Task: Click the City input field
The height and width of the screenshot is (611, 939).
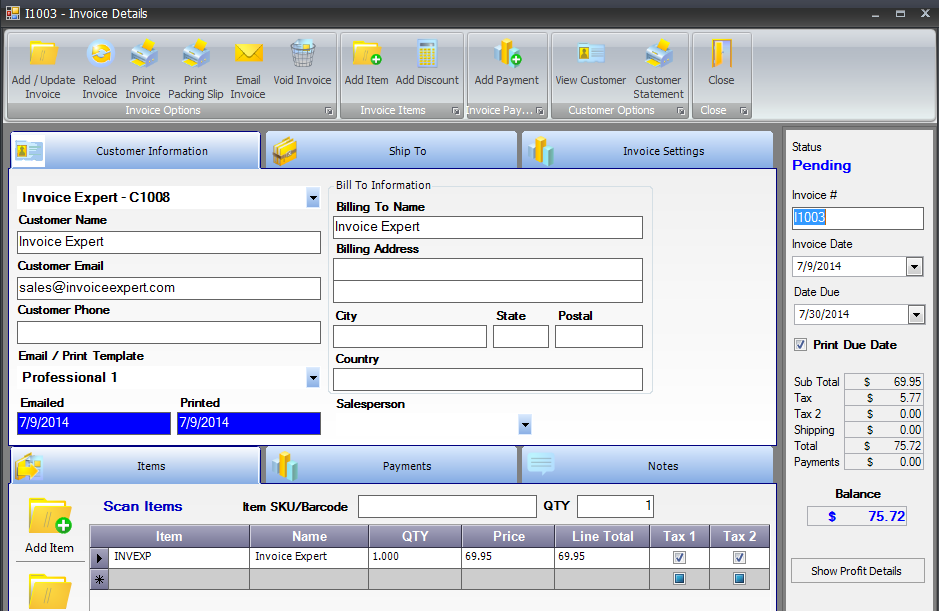Action: [x=410, y=337]
